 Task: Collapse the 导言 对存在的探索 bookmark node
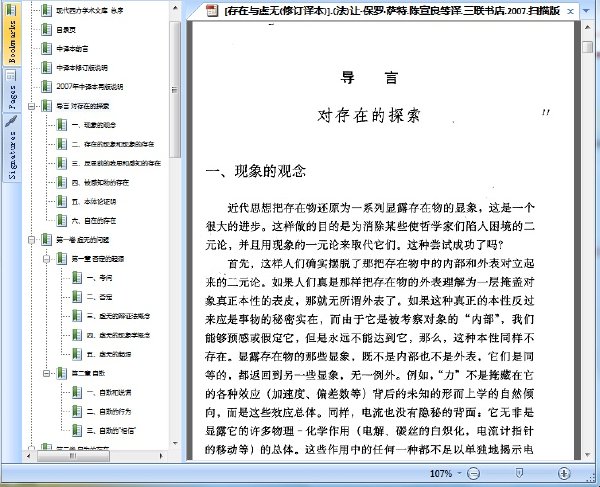click(x=32, y=106)
